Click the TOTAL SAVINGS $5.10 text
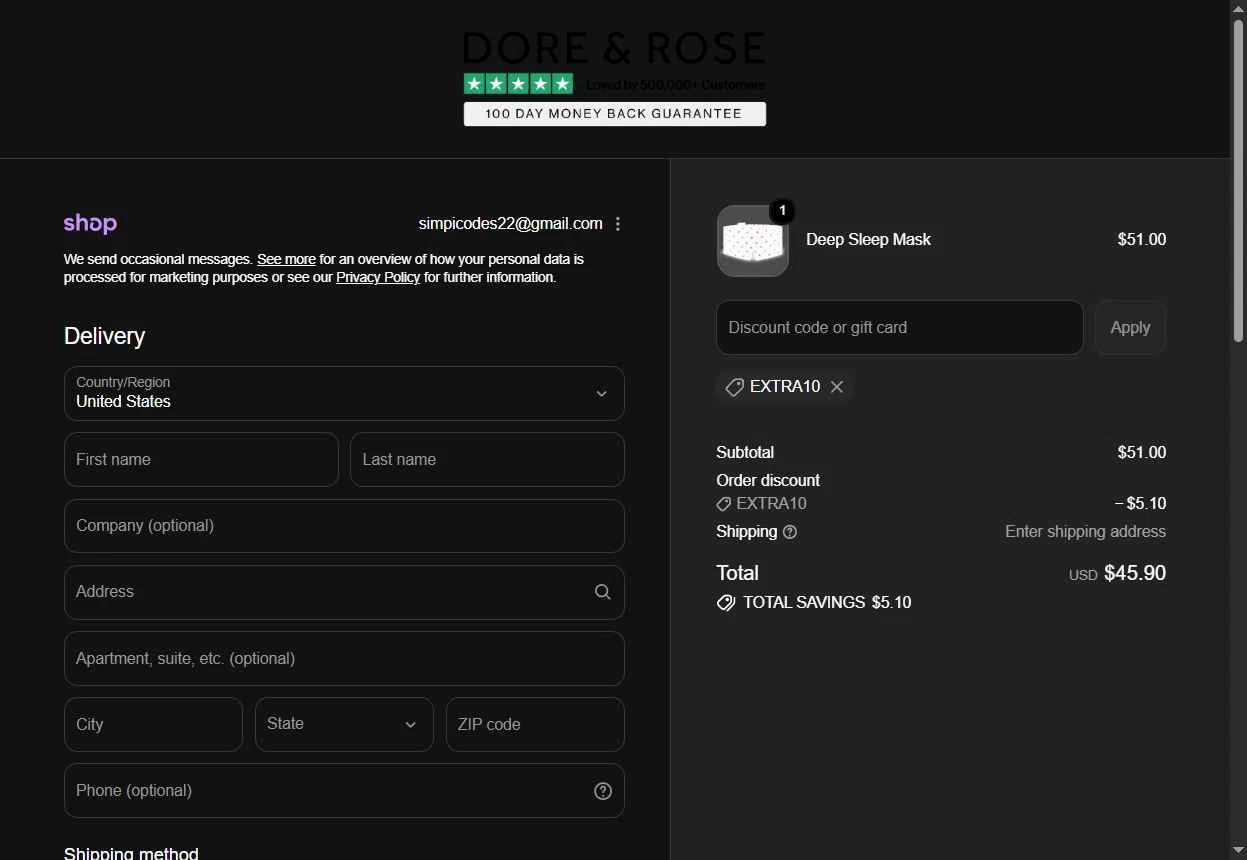Screen dimensions: 1247x860 tap(827, 603)
